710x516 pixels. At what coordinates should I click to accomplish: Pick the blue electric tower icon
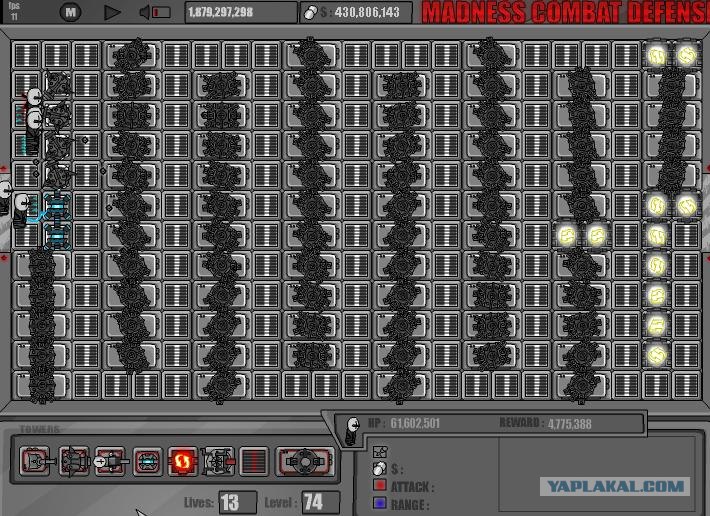(148, 462)
